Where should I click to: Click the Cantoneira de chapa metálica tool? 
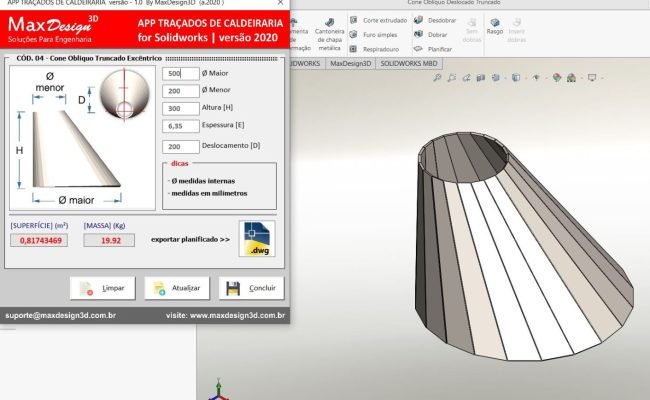[x=329, y=34]
